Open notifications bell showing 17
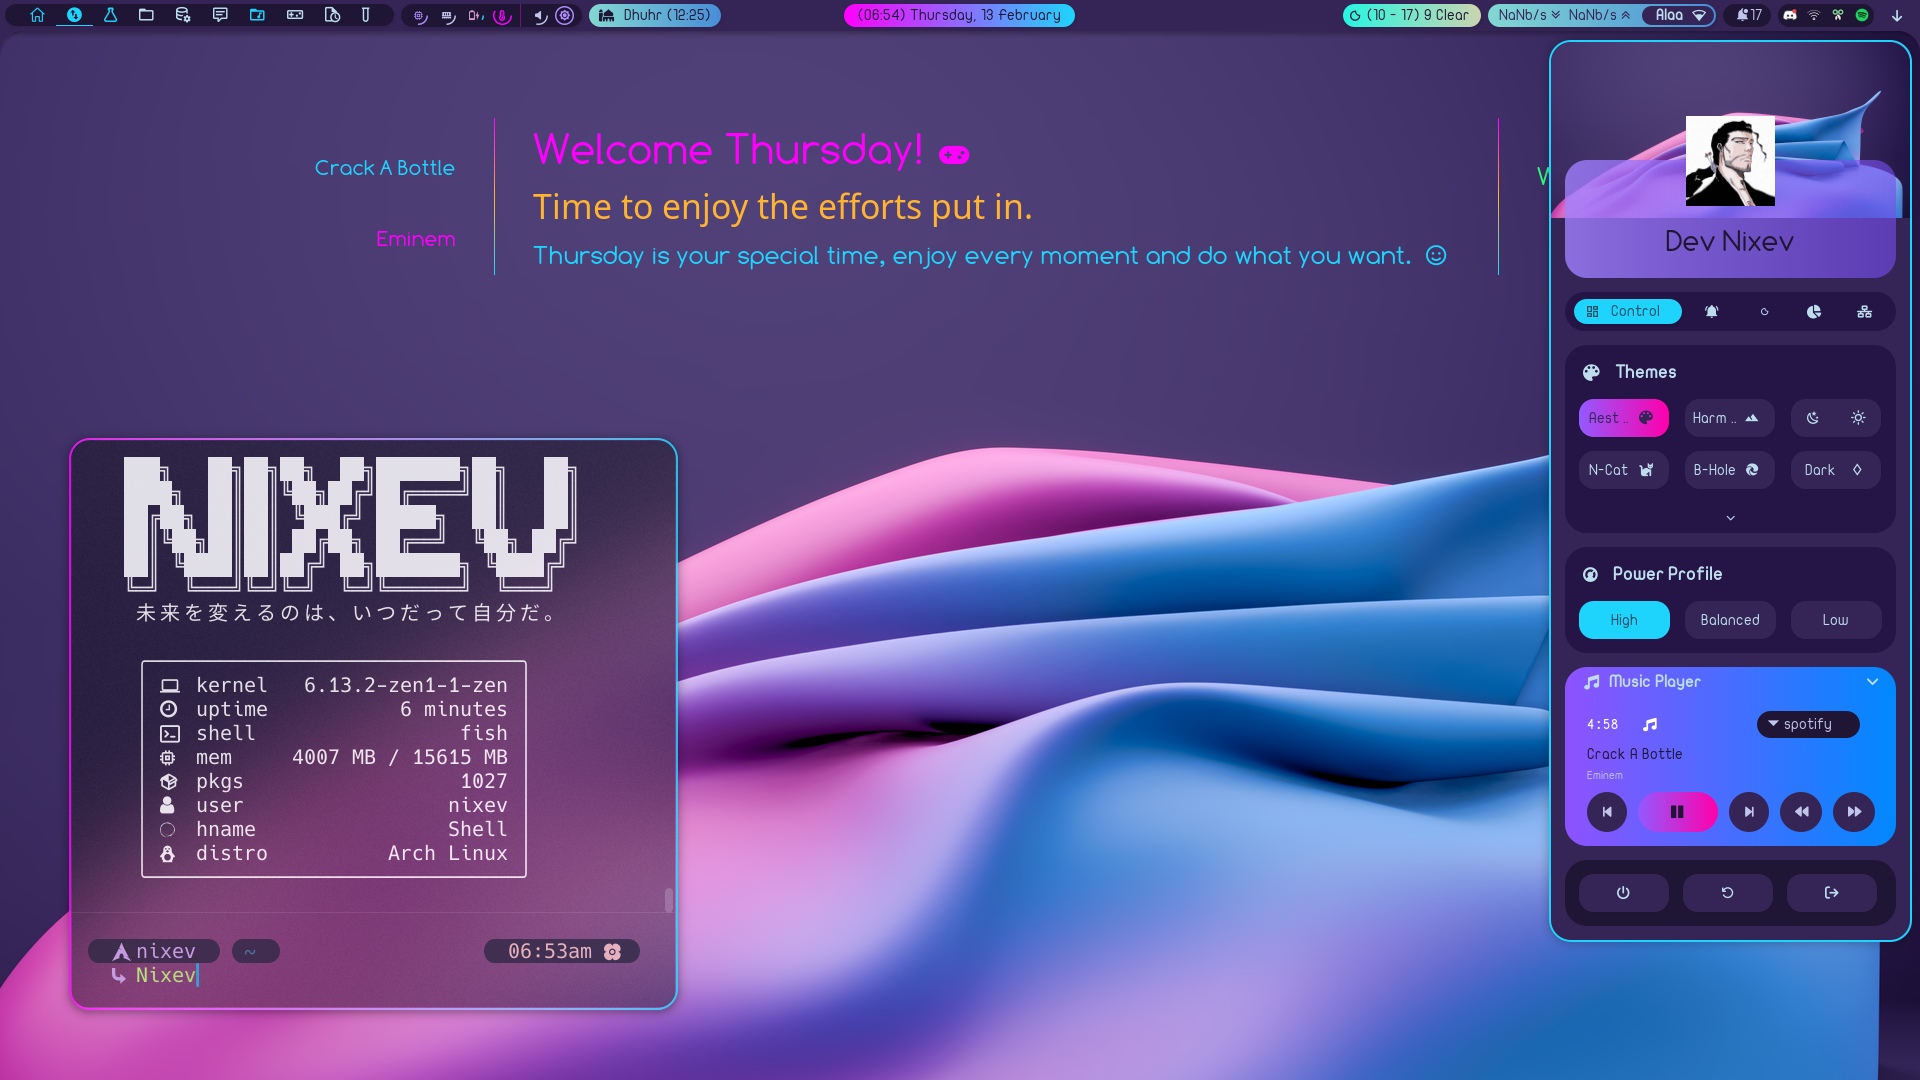The width and height of the screenshot is (1920, 1080). (x=1749, y=15)
